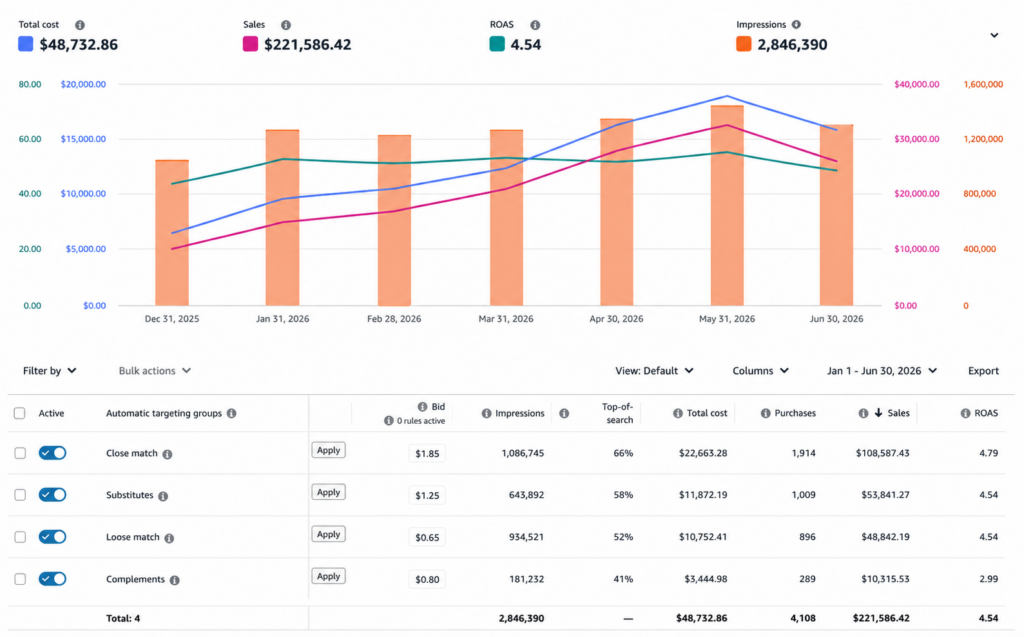1024x637 pixels.
Task: Click the orange Impressions color swatch
Action: coord(744,44)
